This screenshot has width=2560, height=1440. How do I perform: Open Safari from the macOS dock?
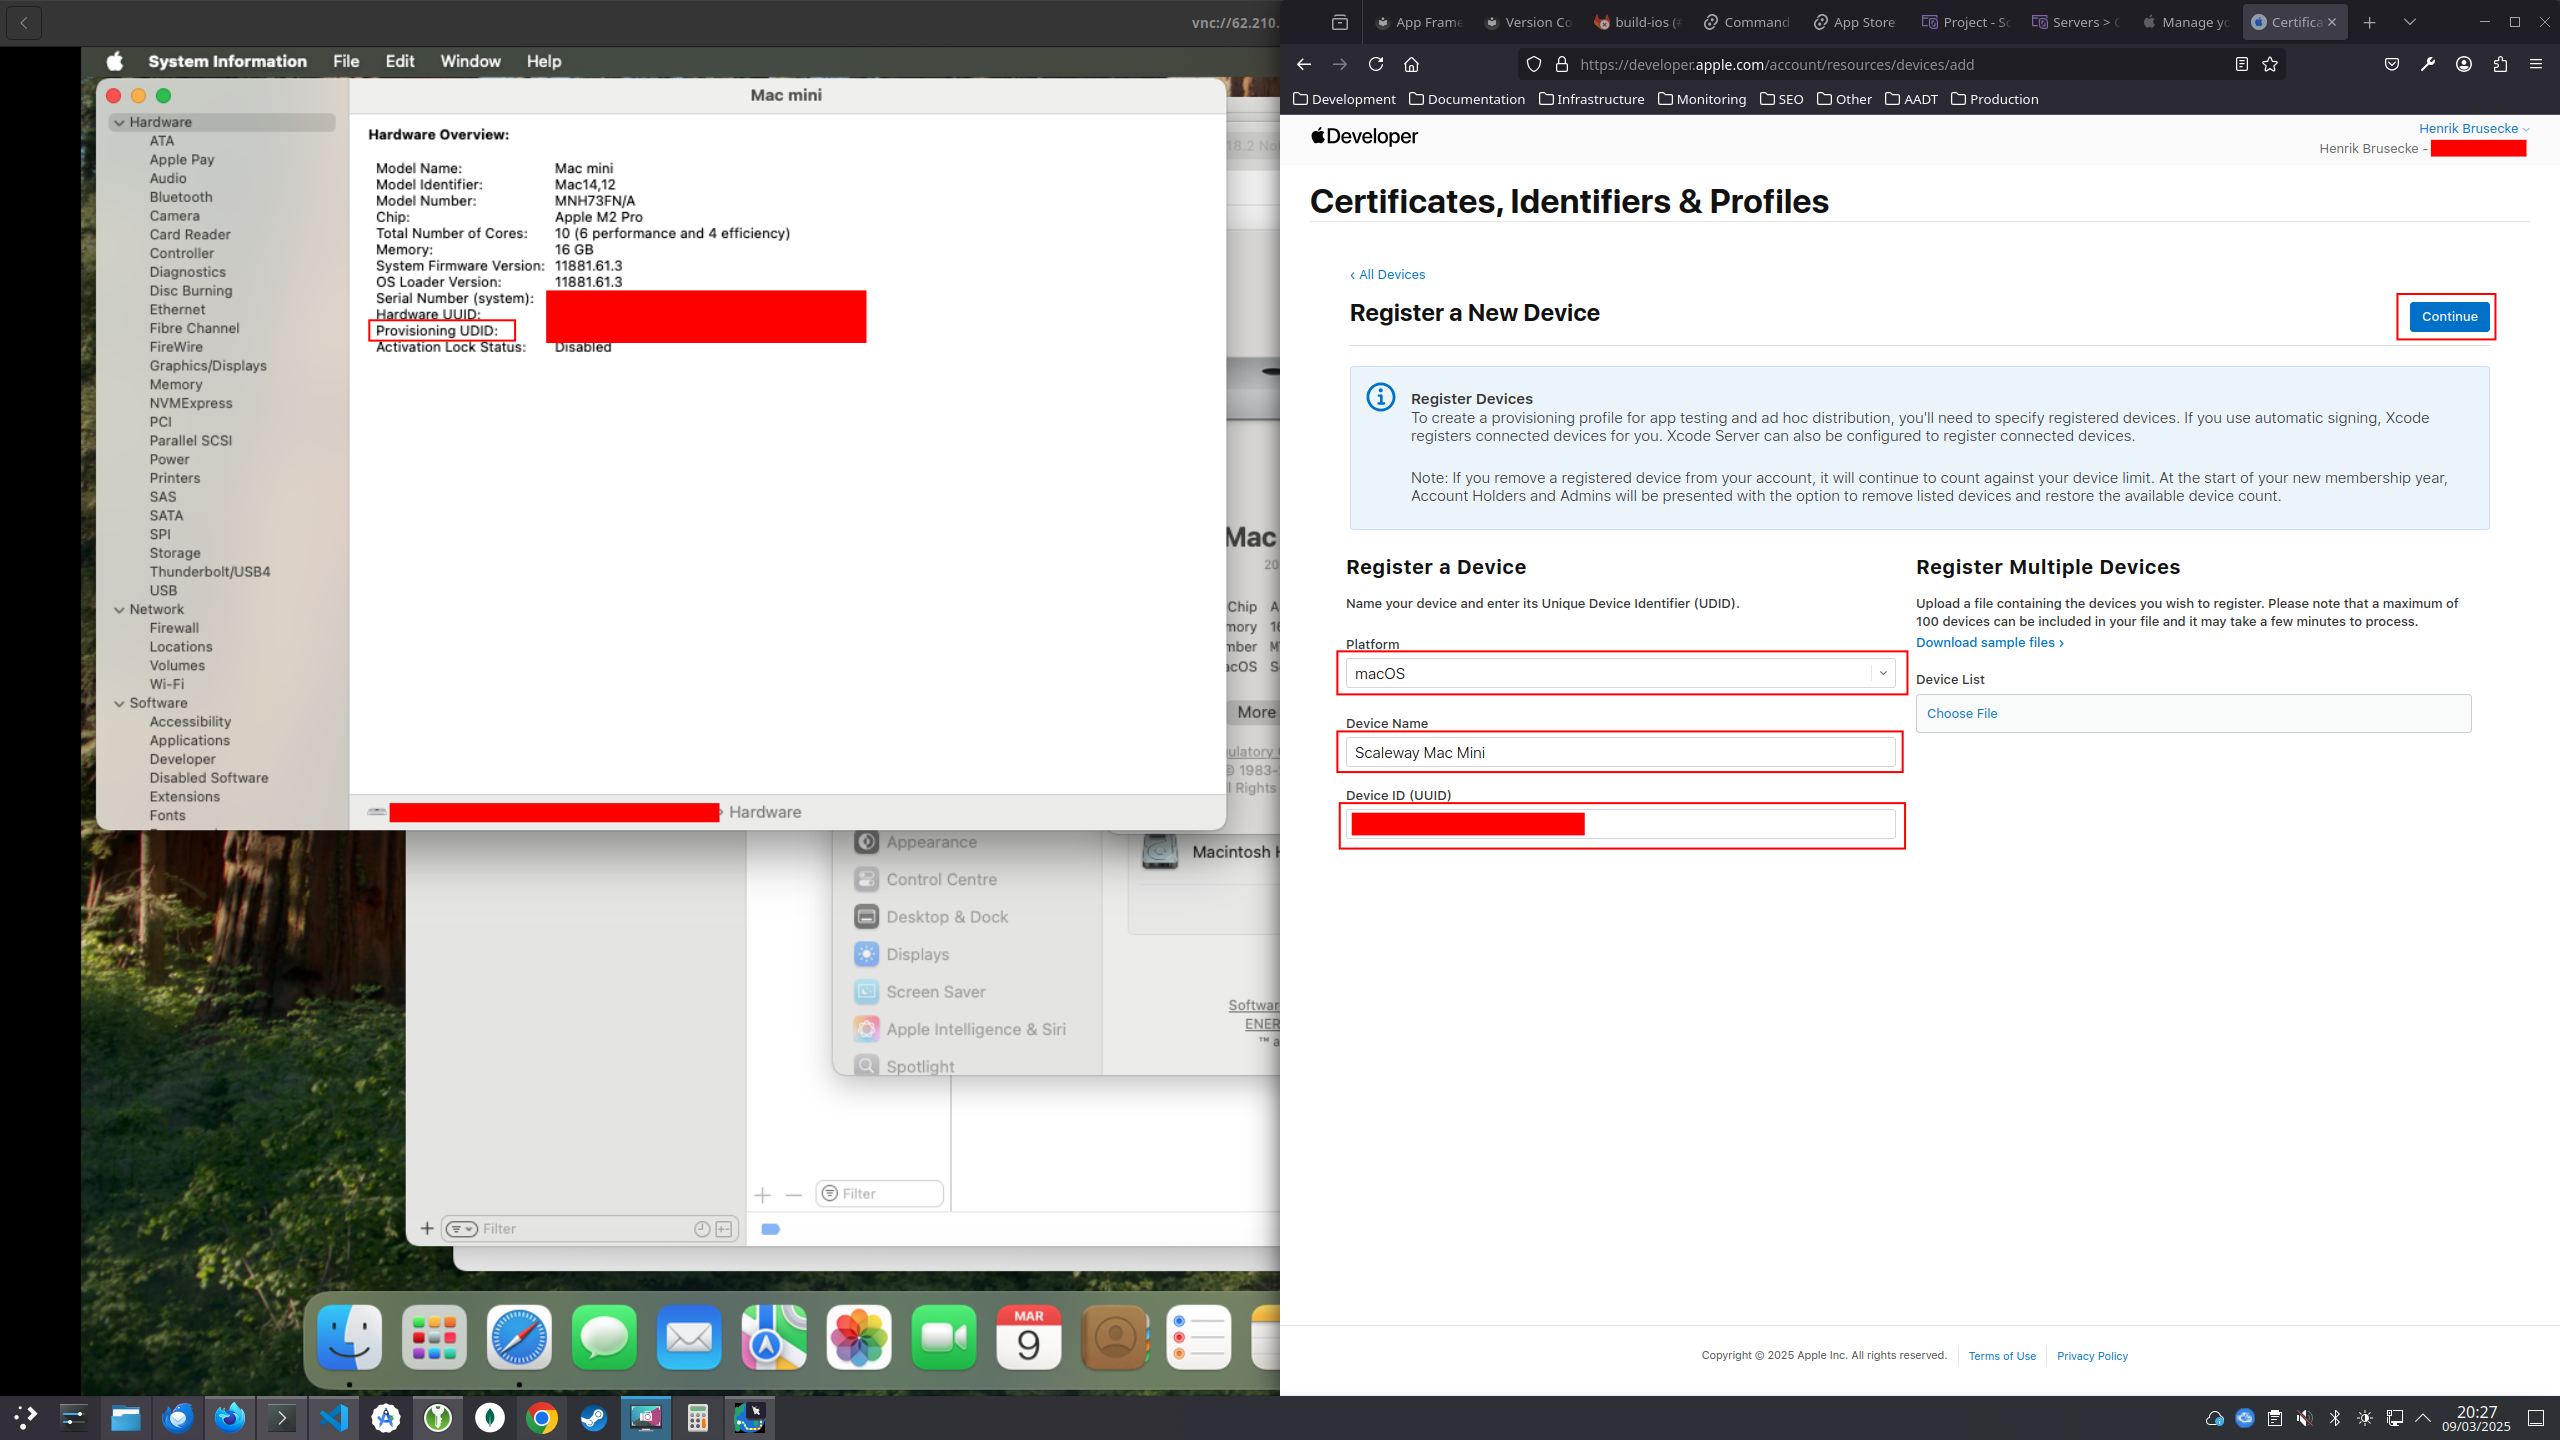pos(519,1337)
